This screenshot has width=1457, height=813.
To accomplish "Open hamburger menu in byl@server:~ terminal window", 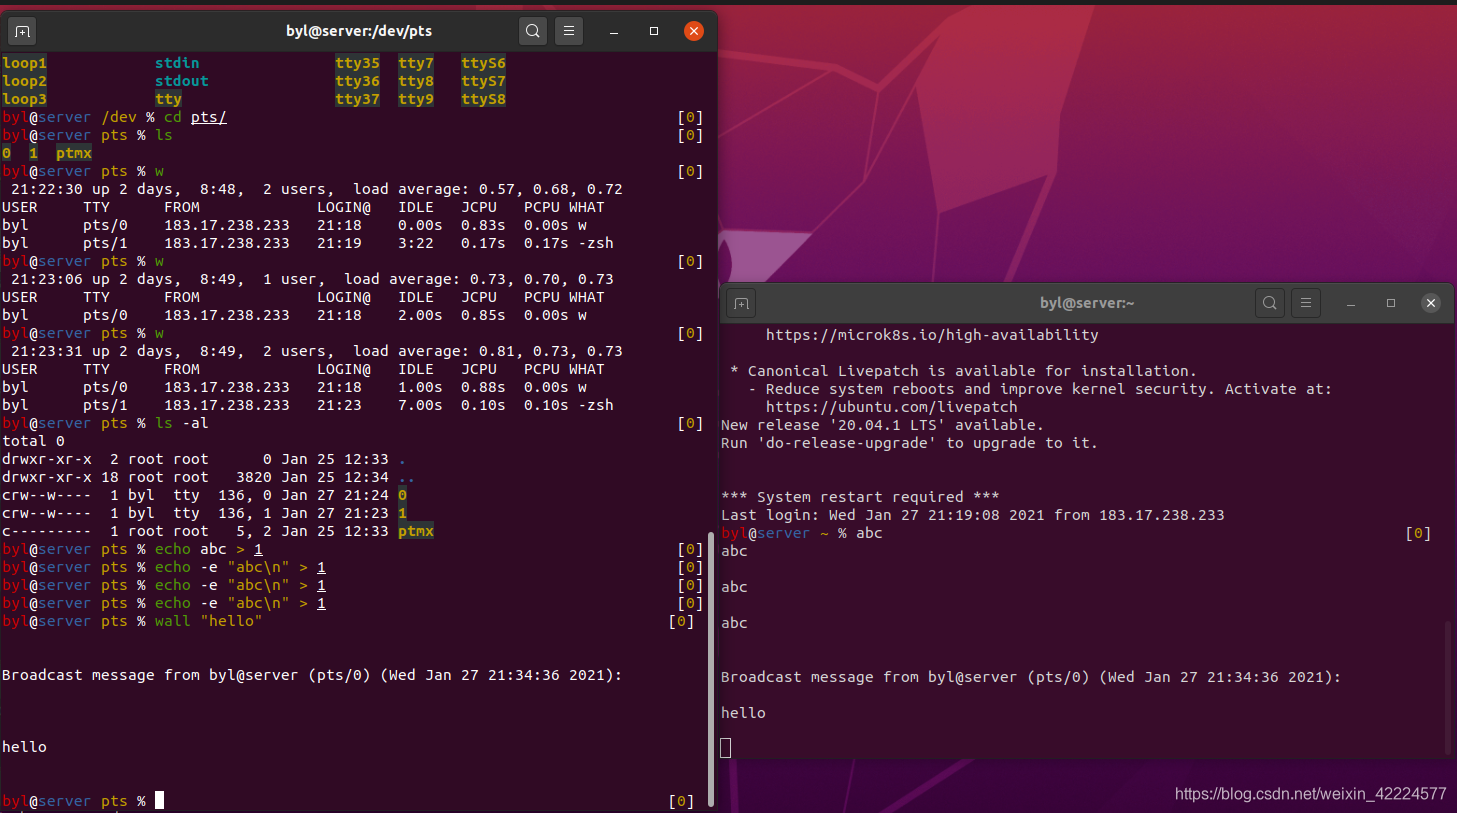I will pos(1305,303).
